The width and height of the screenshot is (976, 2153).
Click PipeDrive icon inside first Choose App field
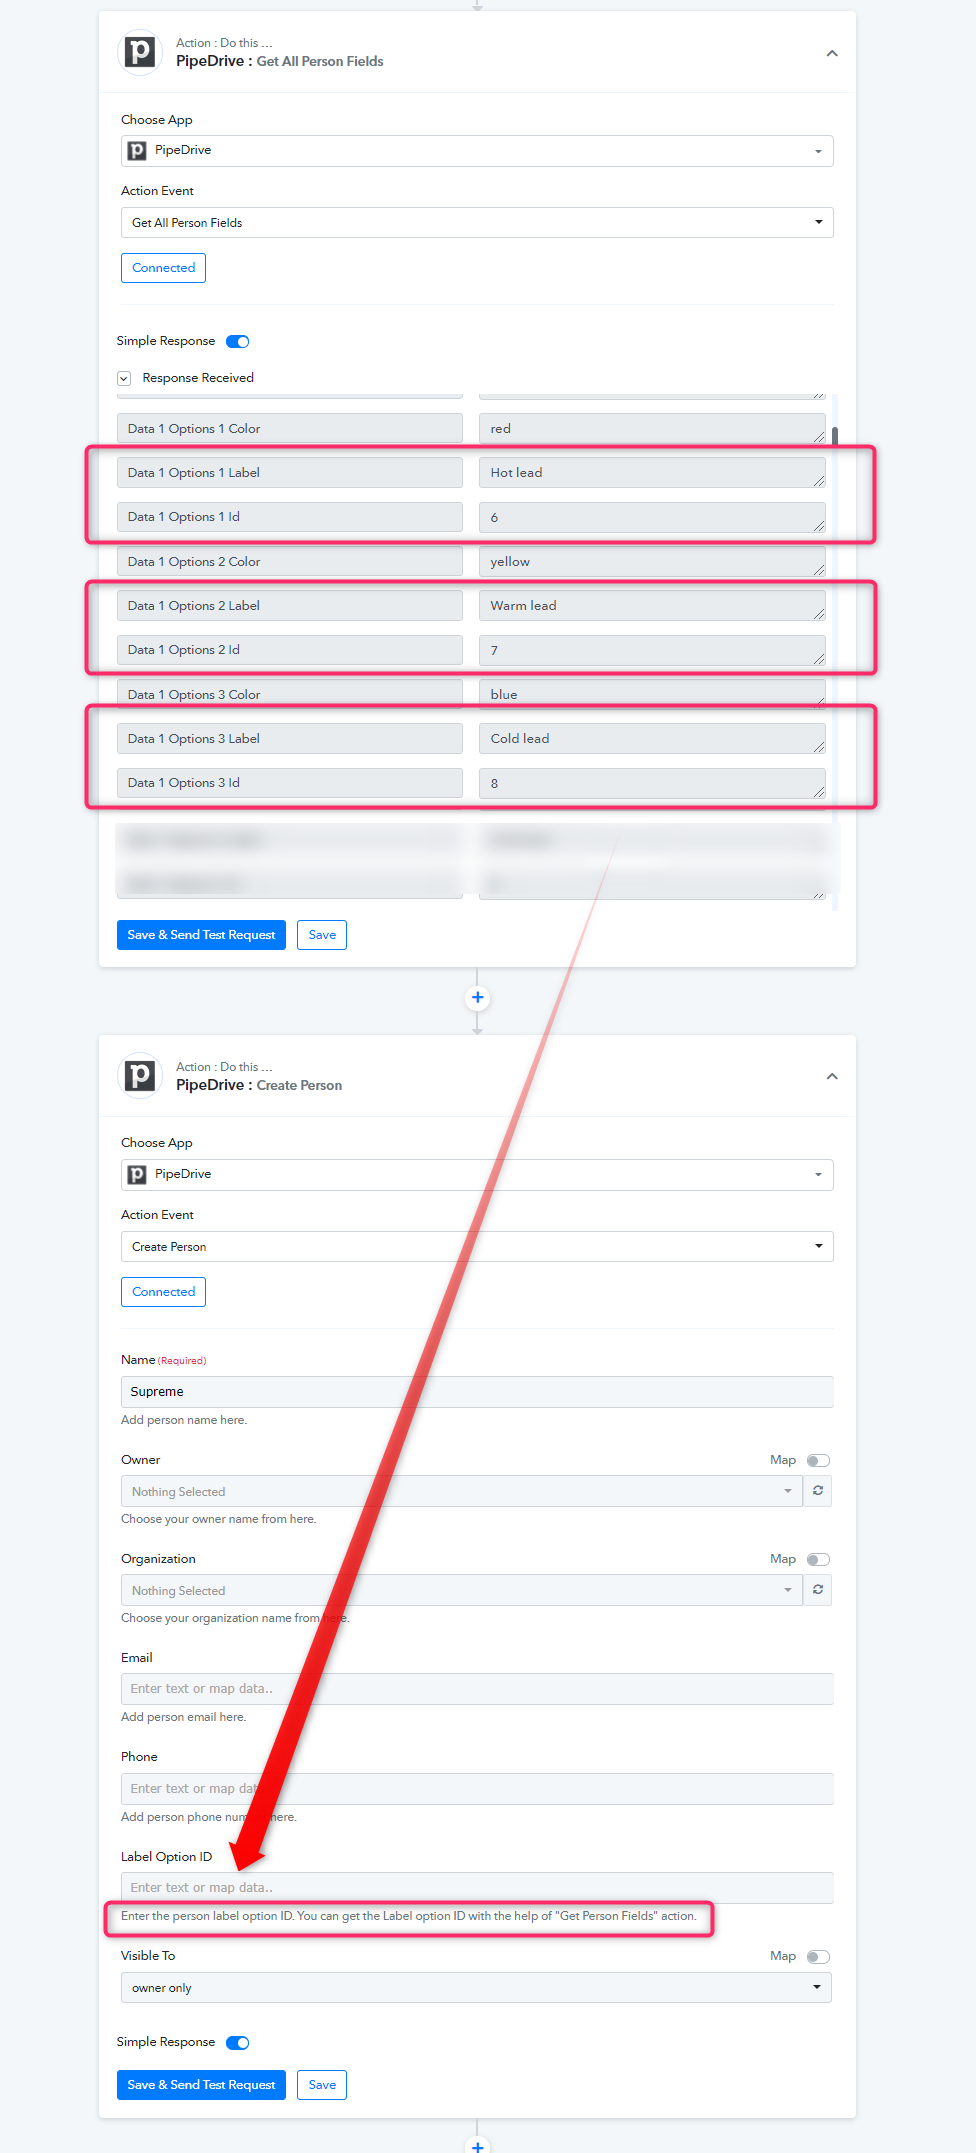[137, 151]
